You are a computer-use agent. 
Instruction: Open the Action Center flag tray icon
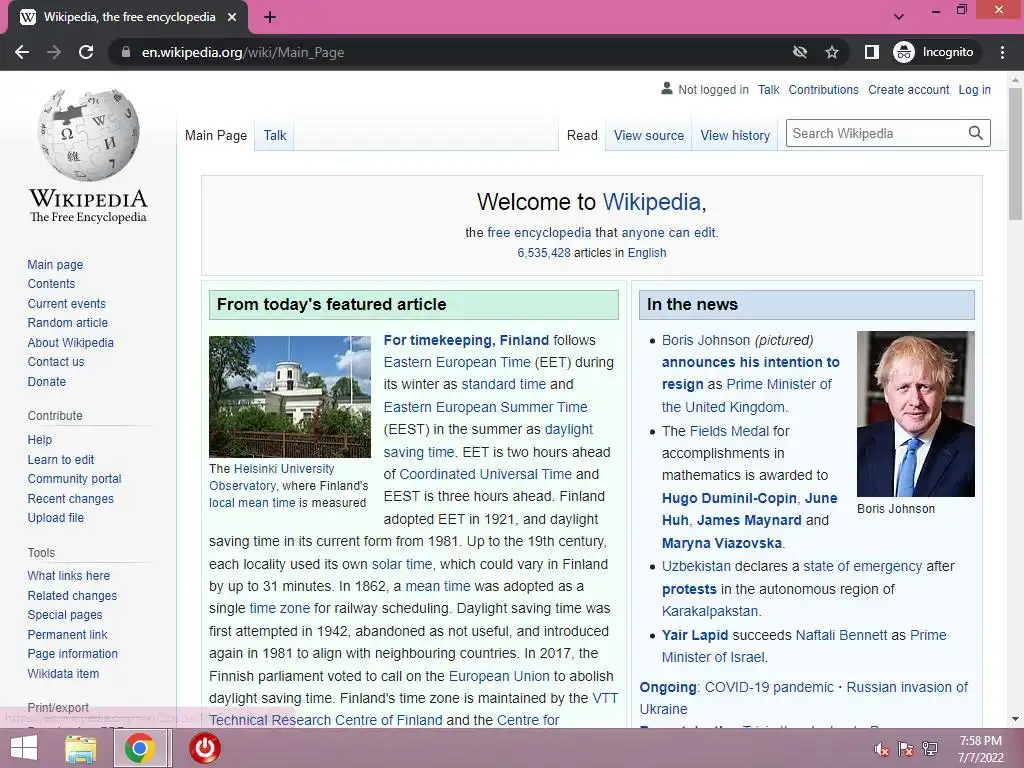[x=906, y=749]
